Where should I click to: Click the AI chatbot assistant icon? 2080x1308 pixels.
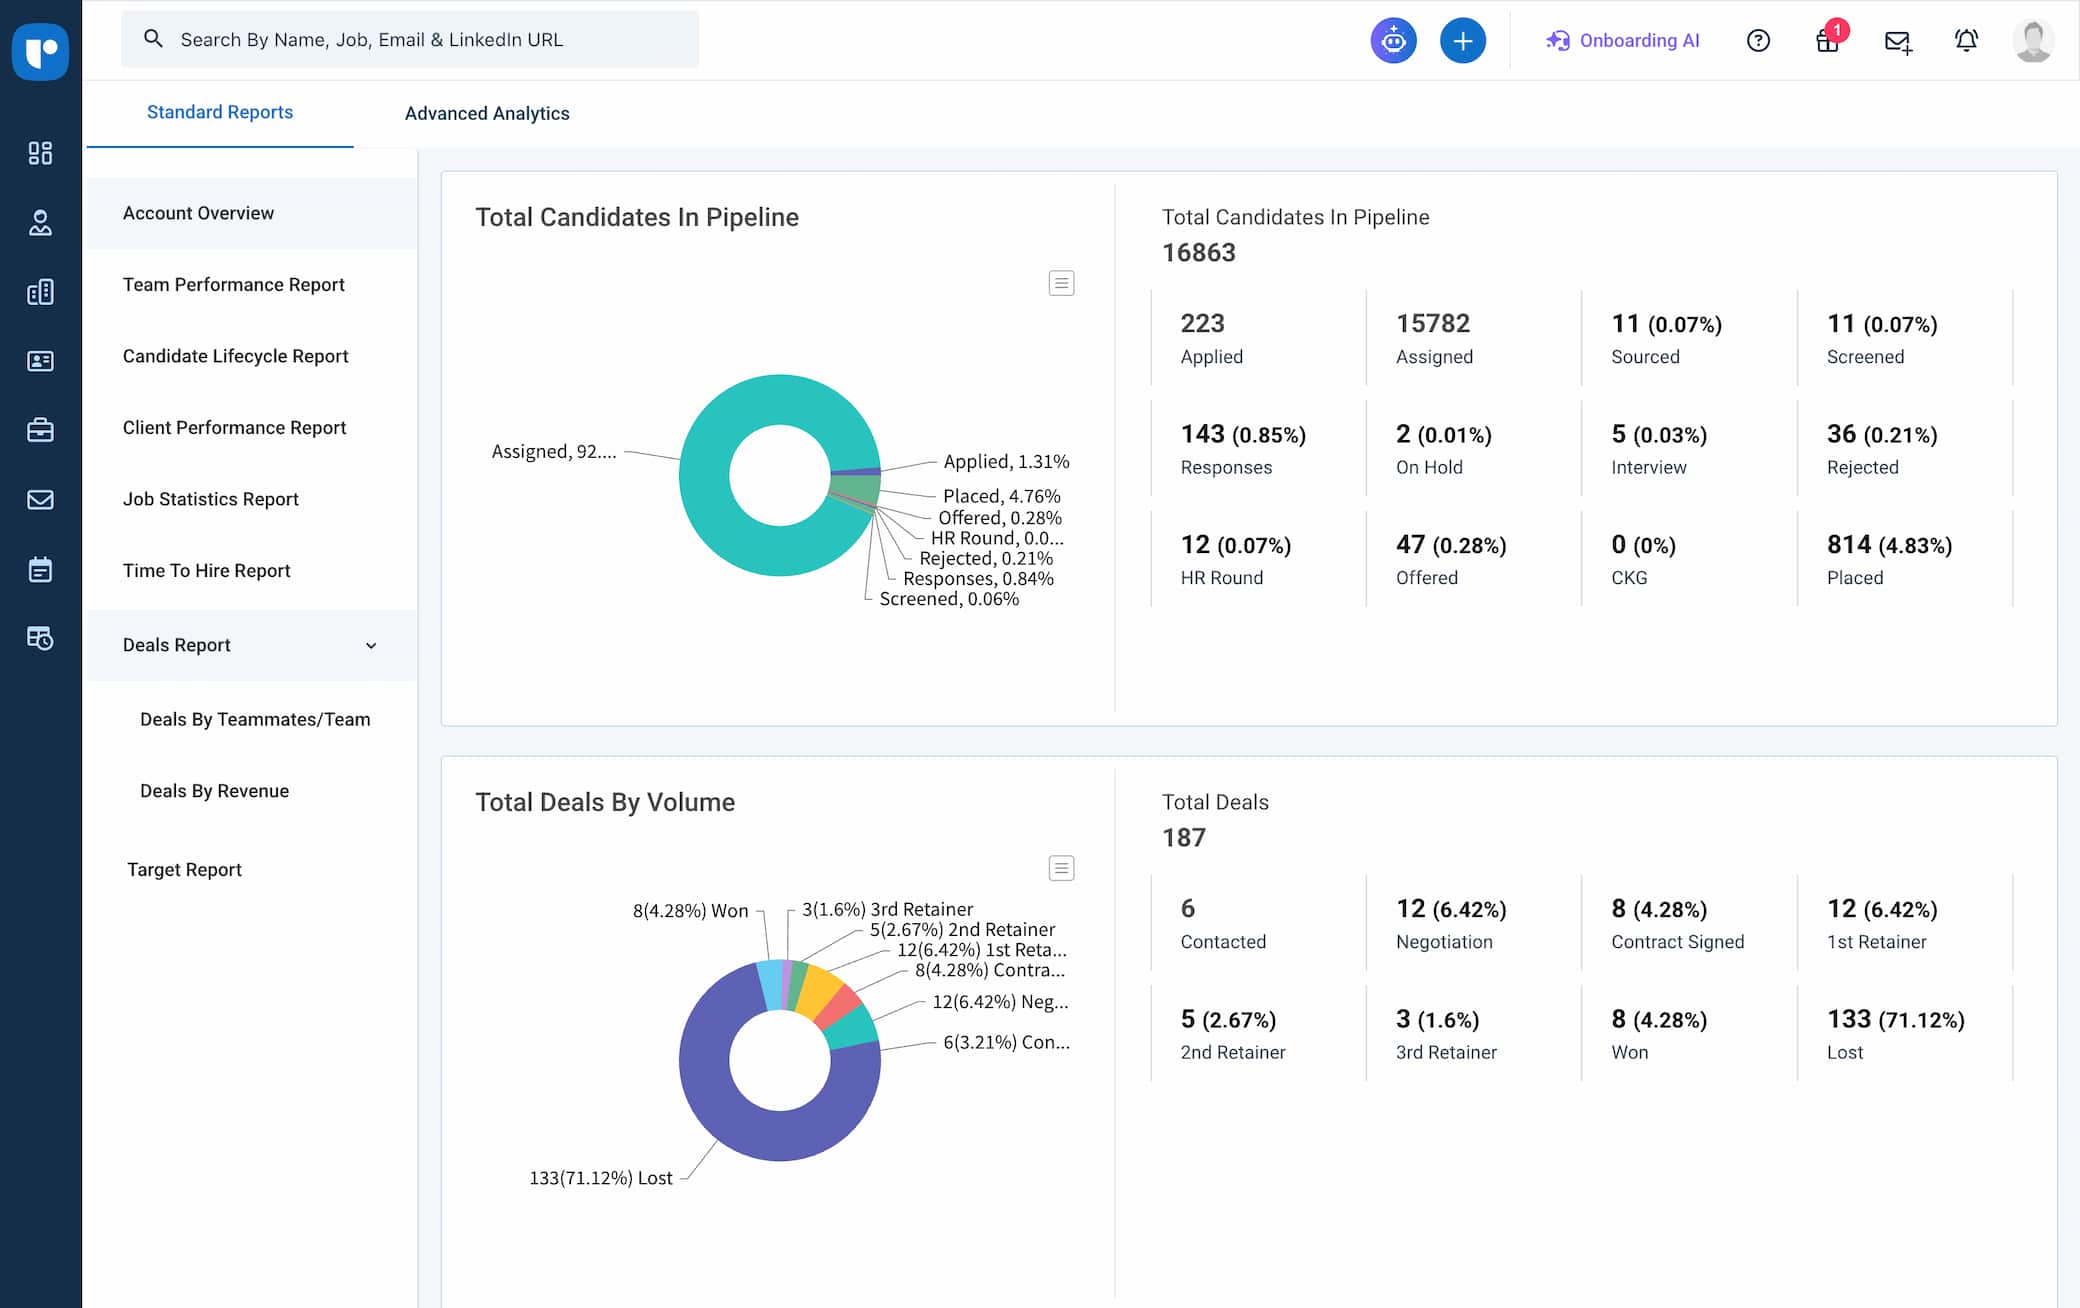(1393, 40)
